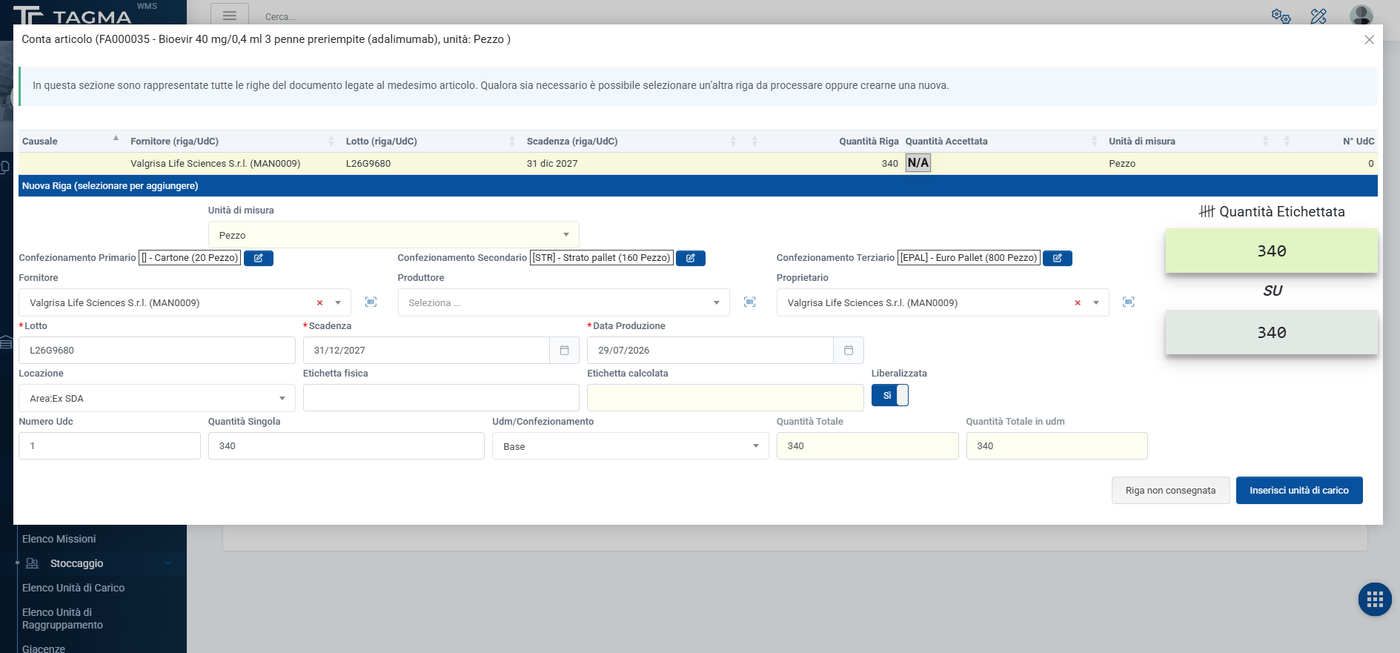
Task: Sort the table by the Causale column
Action: [70, 141]
